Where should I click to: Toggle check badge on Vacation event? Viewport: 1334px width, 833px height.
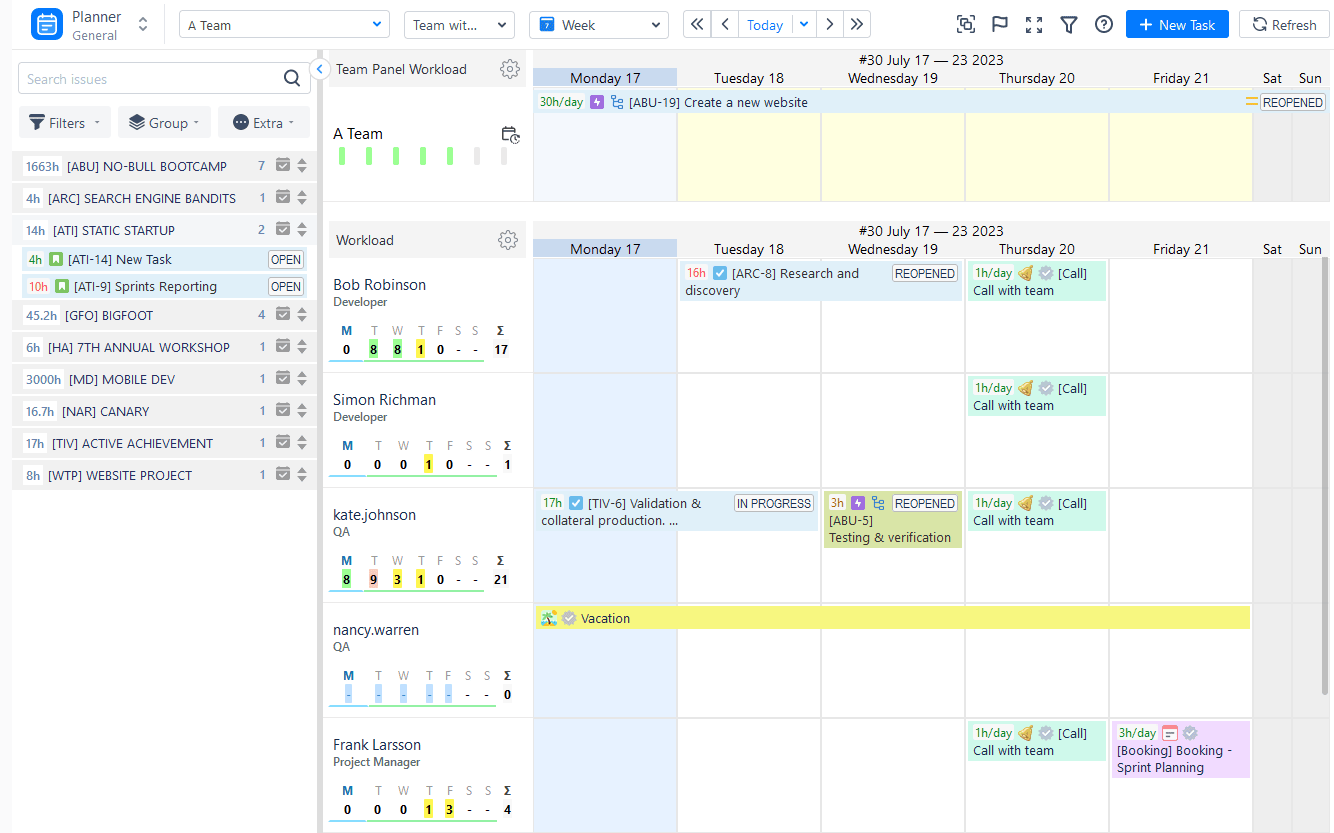click(x=569, y=618)
